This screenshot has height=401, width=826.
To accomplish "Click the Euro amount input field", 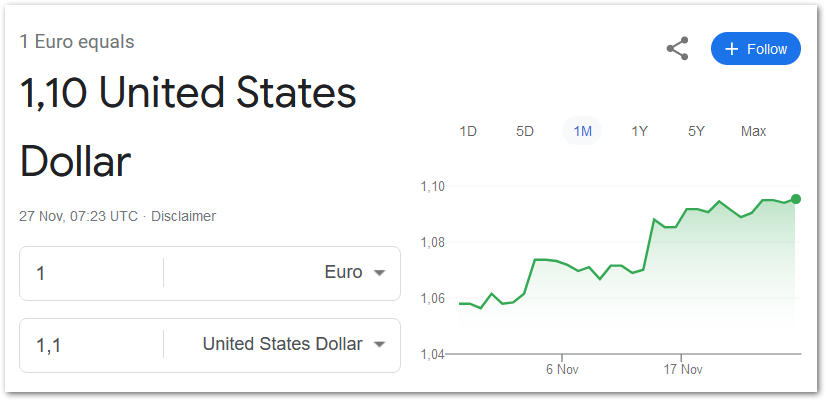I will point(90,273).
